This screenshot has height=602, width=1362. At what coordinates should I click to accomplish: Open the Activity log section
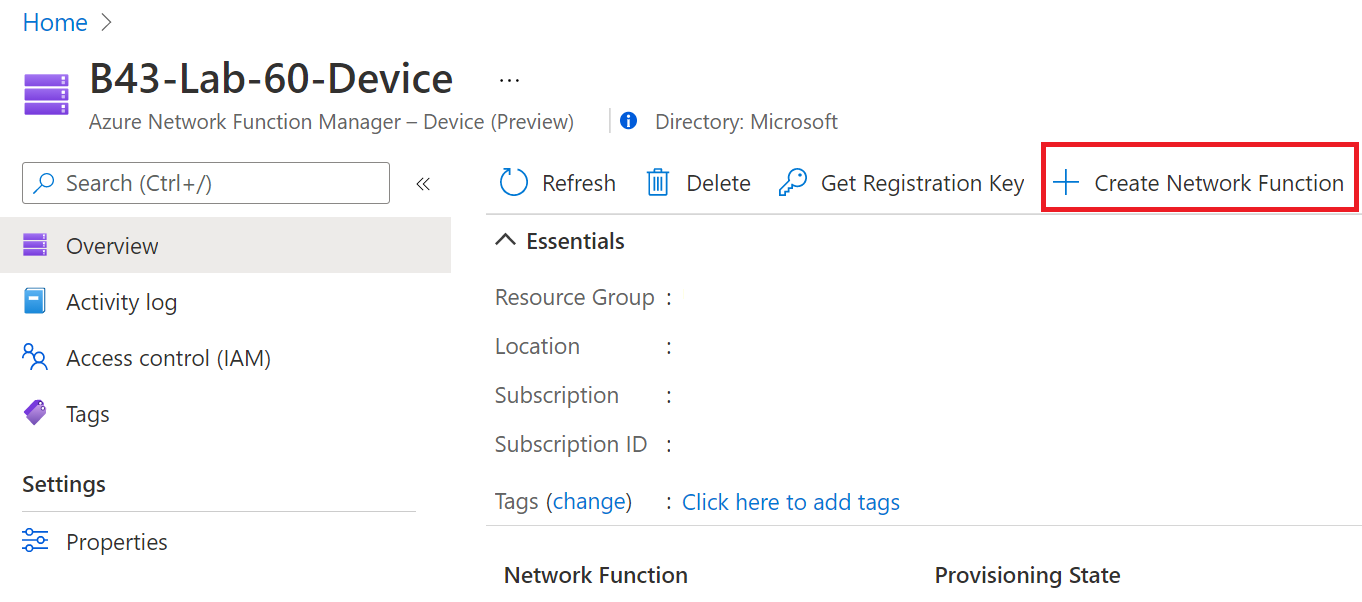(120, 301)
